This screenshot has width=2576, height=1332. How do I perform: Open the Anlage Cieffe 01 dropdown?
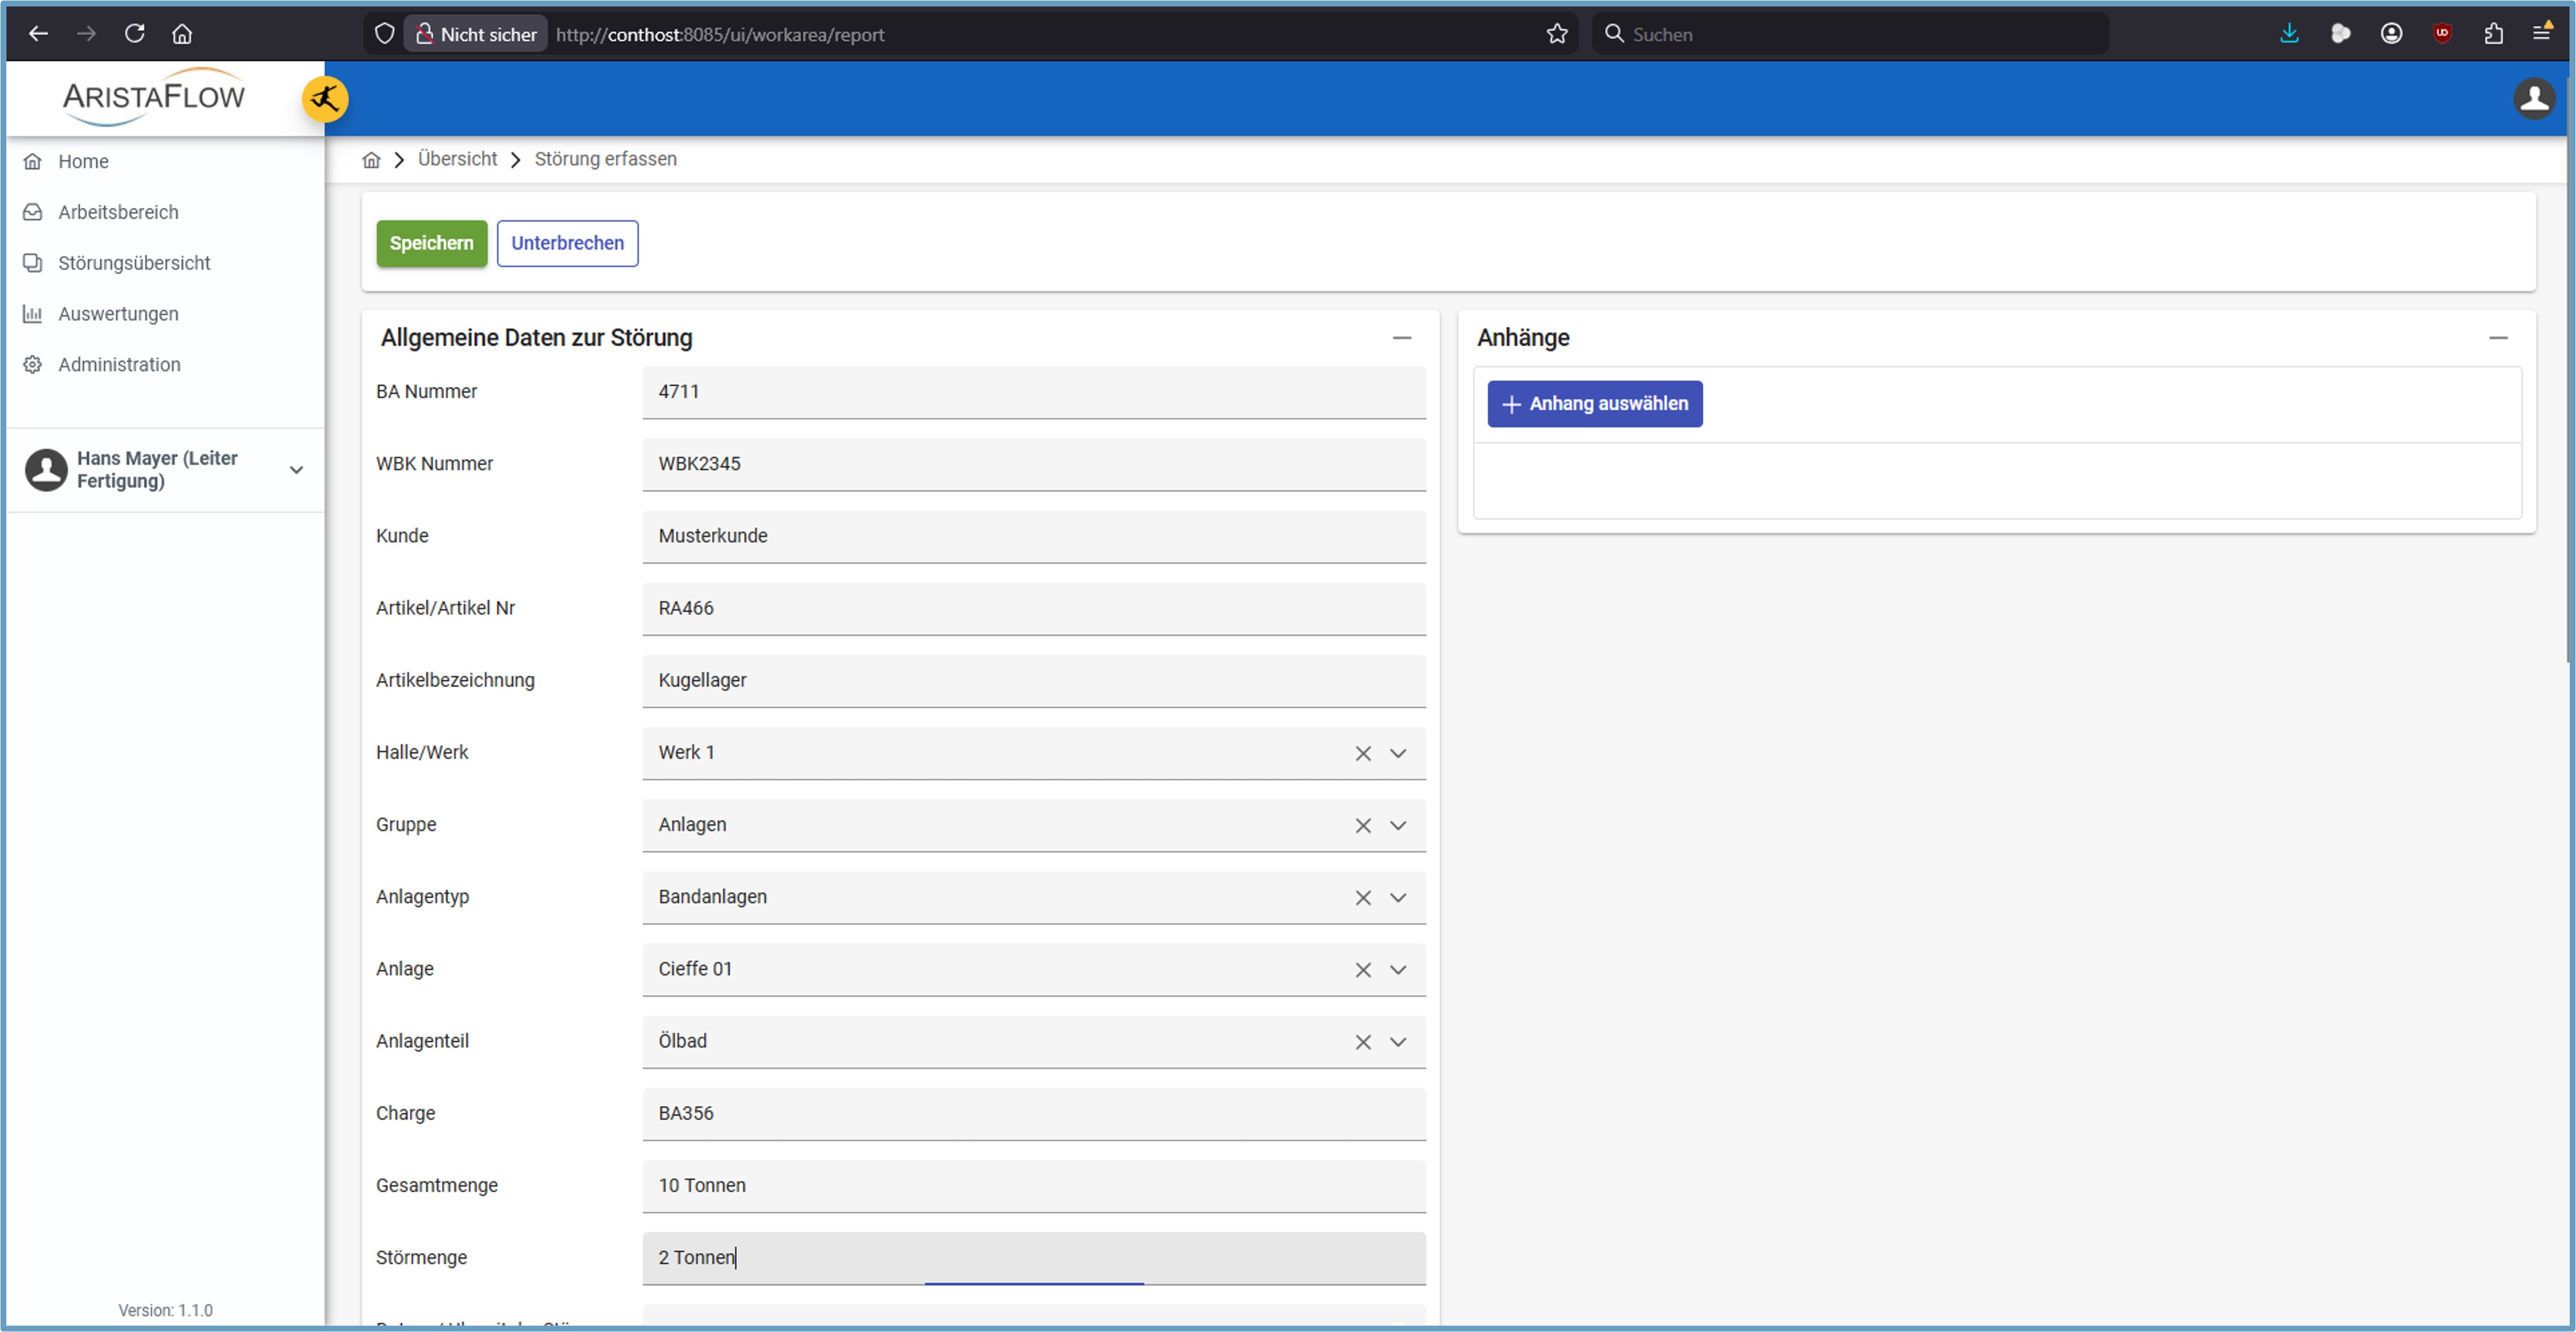pyautogui.click(x=1398, y=969)
